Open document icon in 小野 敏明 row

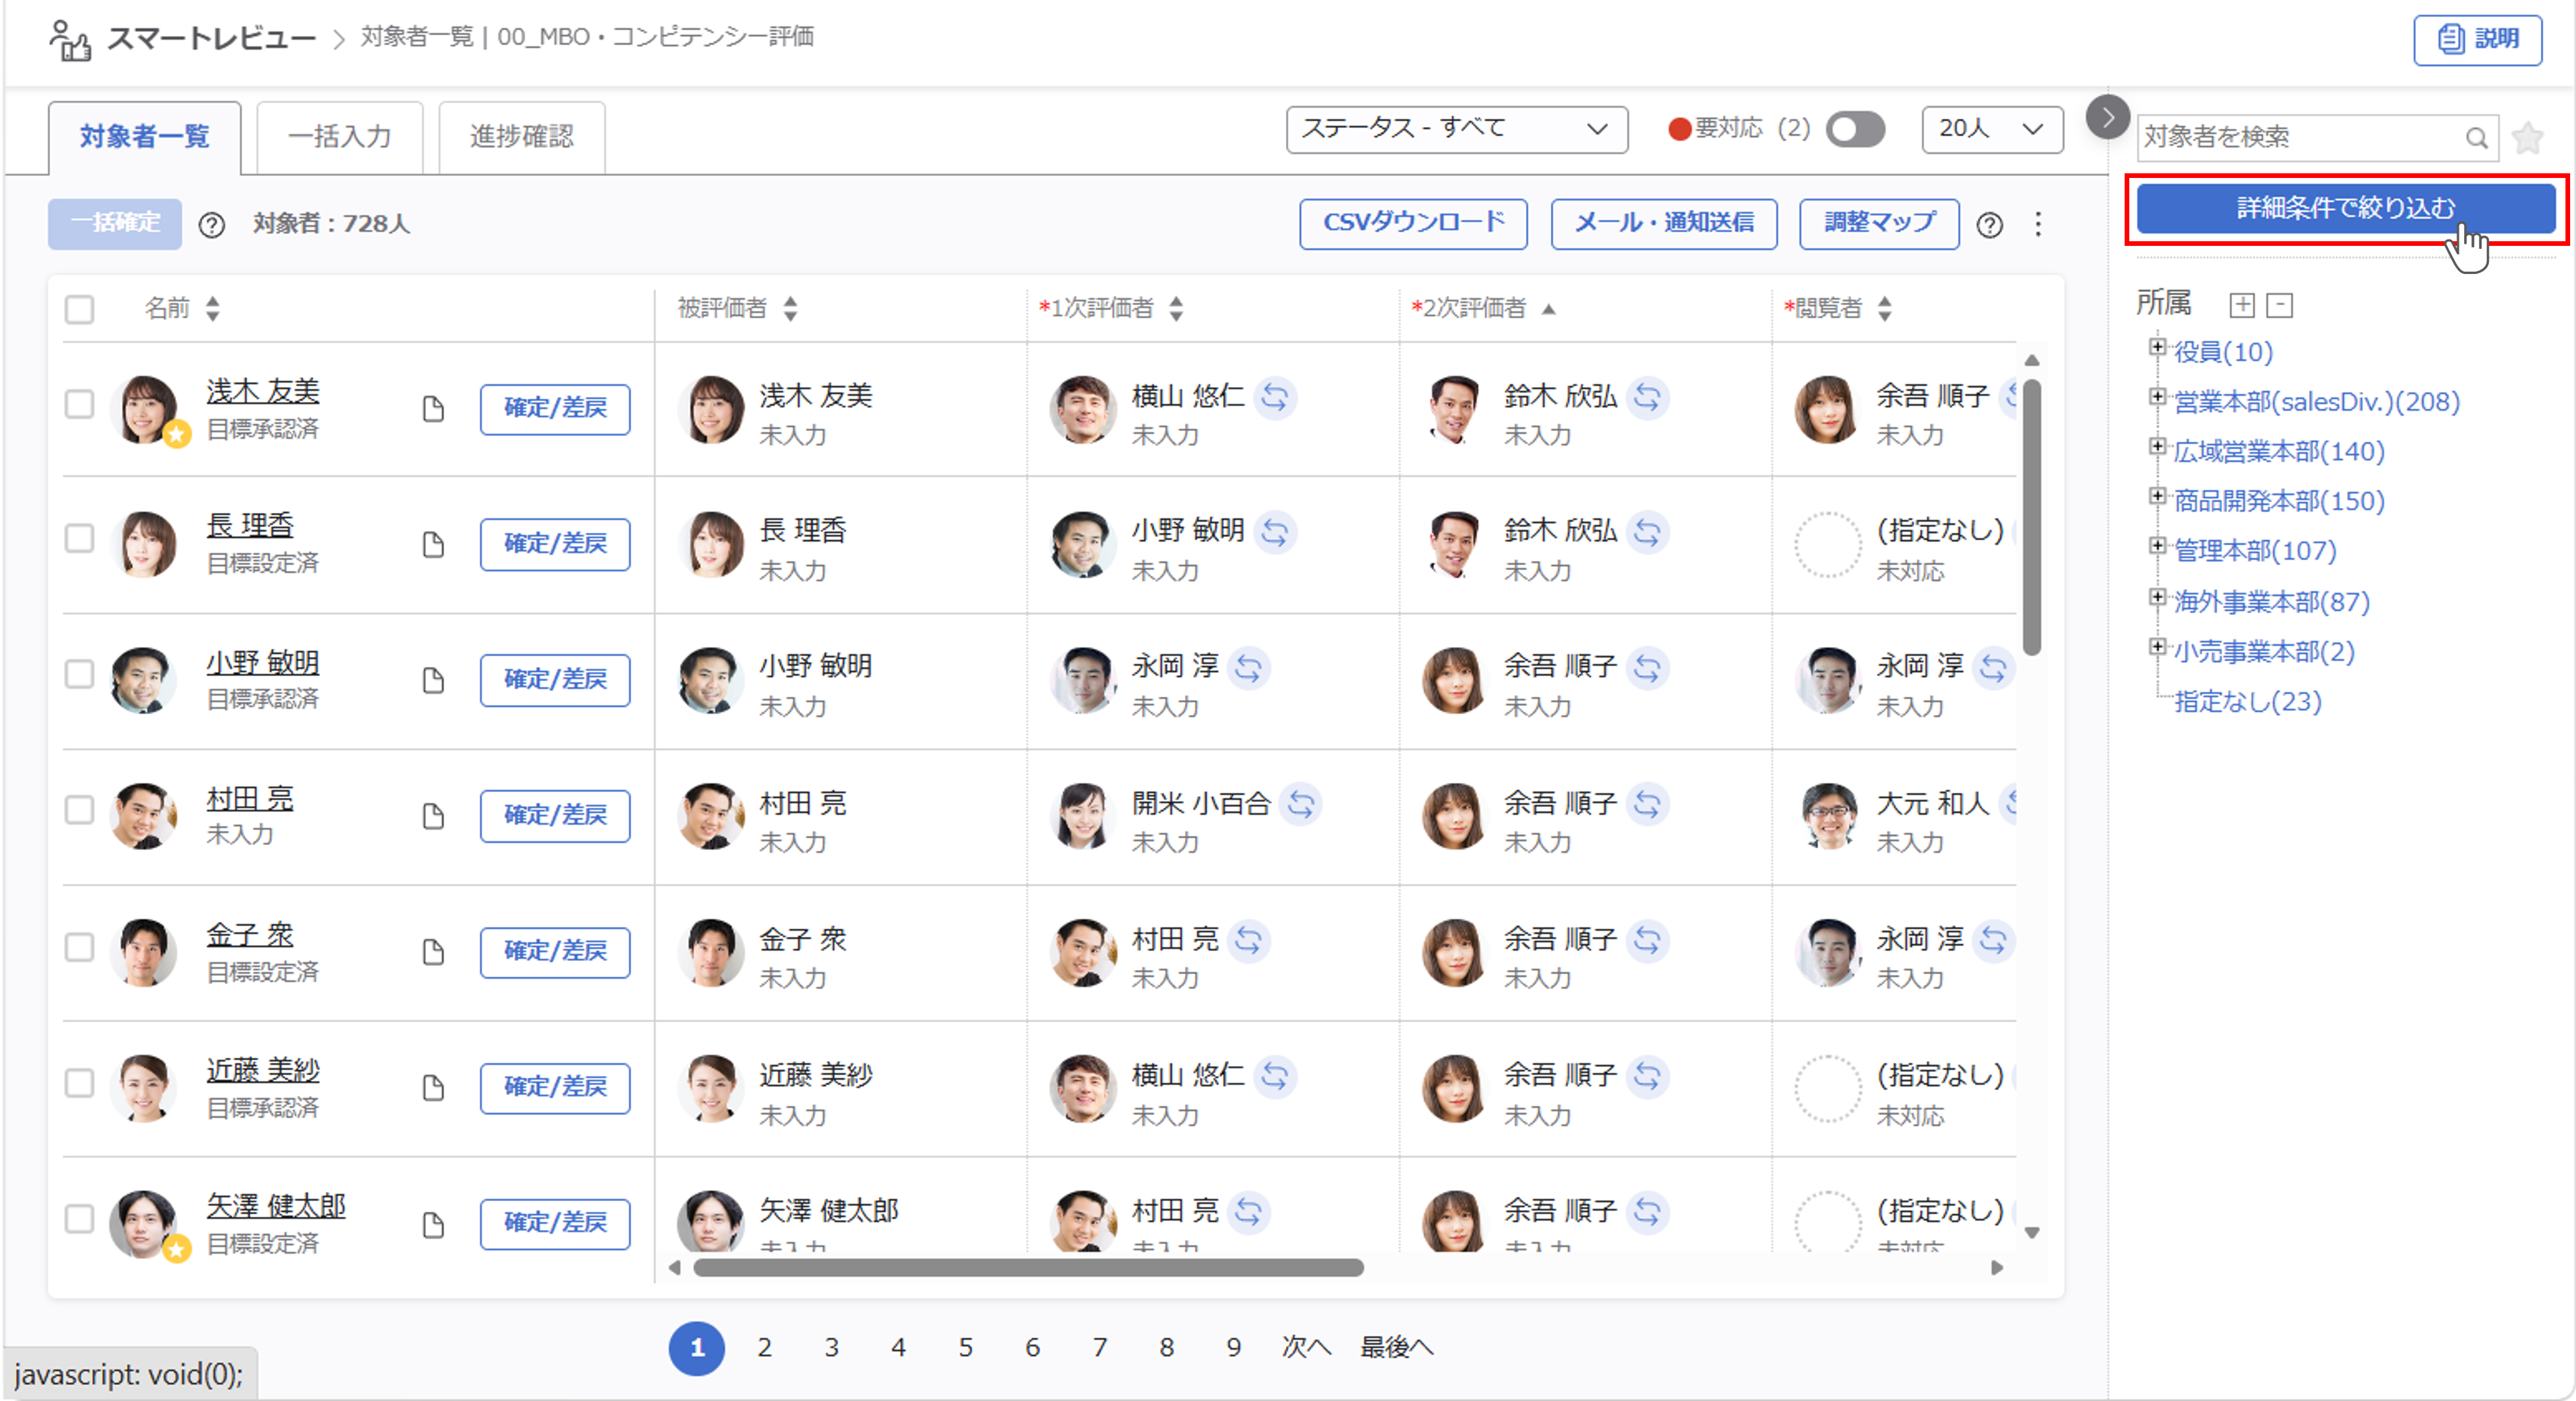point(433,681)
